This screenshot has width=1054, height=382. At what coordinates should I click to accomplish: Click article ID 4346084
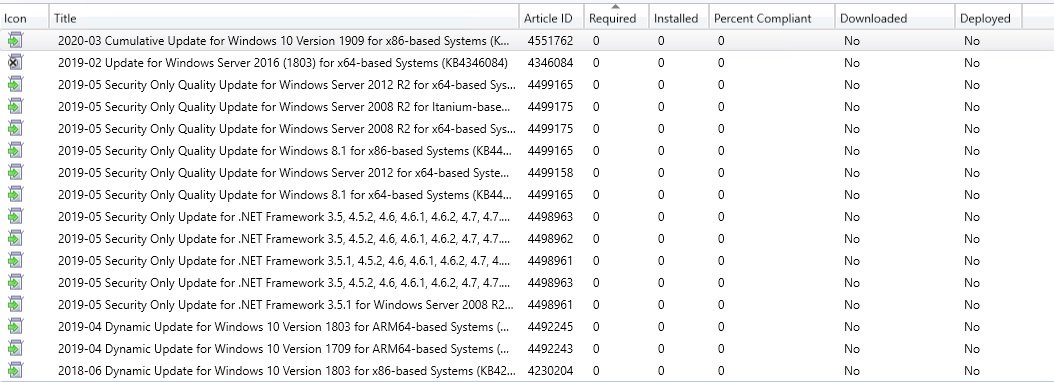(551, 63)
